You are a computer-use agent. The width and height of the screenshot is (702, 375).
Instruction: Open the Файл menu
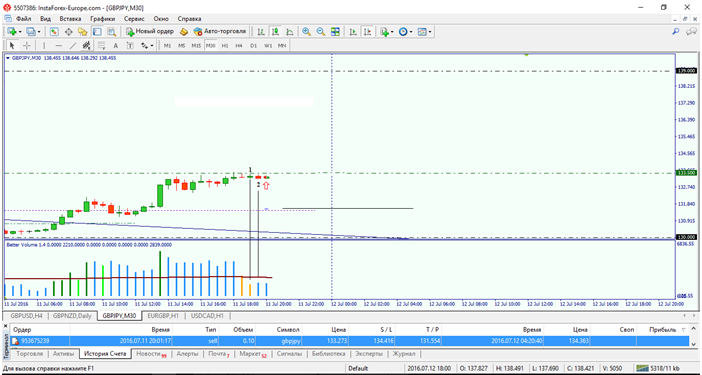tap(24, 19)
